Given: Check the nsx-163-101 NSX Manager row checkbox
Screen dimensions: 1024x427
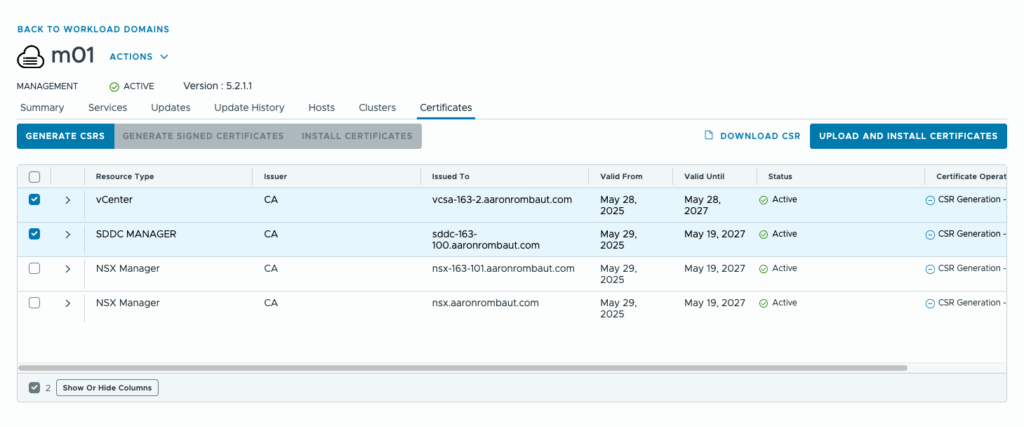Looking at the screenshot, I should point(35,269).
